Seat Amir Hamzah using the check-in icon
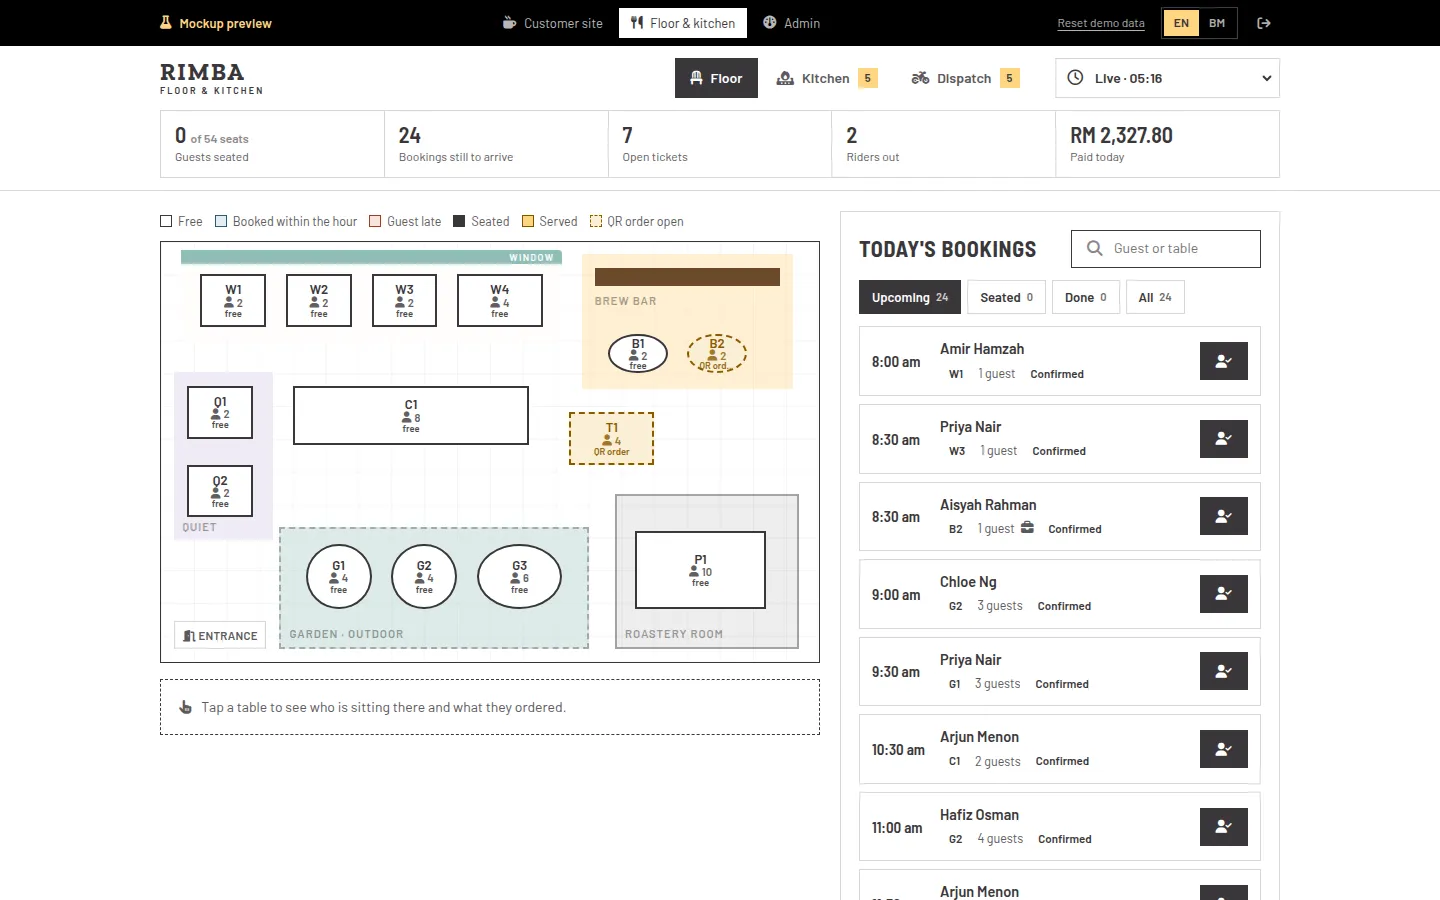Viewport: 1440px width, 900px height. [1224, 361]
